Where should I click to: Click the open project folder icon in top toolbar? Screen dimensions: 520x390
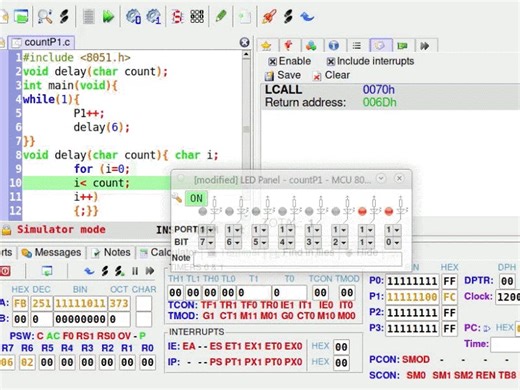pyautogui.click(x=21, y=16)
